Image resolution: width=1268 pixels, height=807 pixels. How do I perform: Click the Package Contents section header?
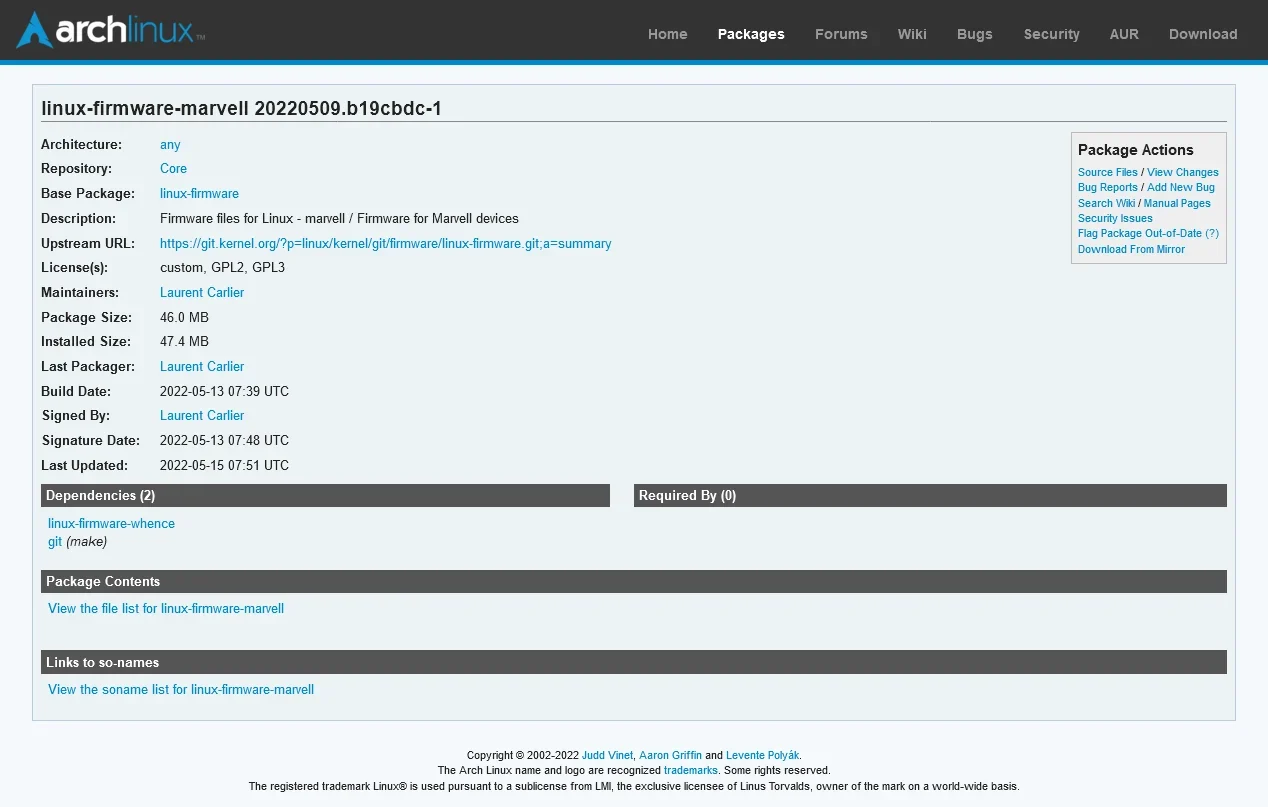pos(634,582)
